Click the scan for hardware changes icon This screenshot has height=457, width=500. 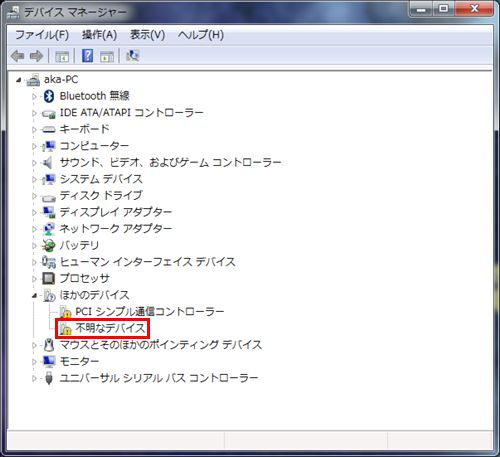(x=133, y=56)
